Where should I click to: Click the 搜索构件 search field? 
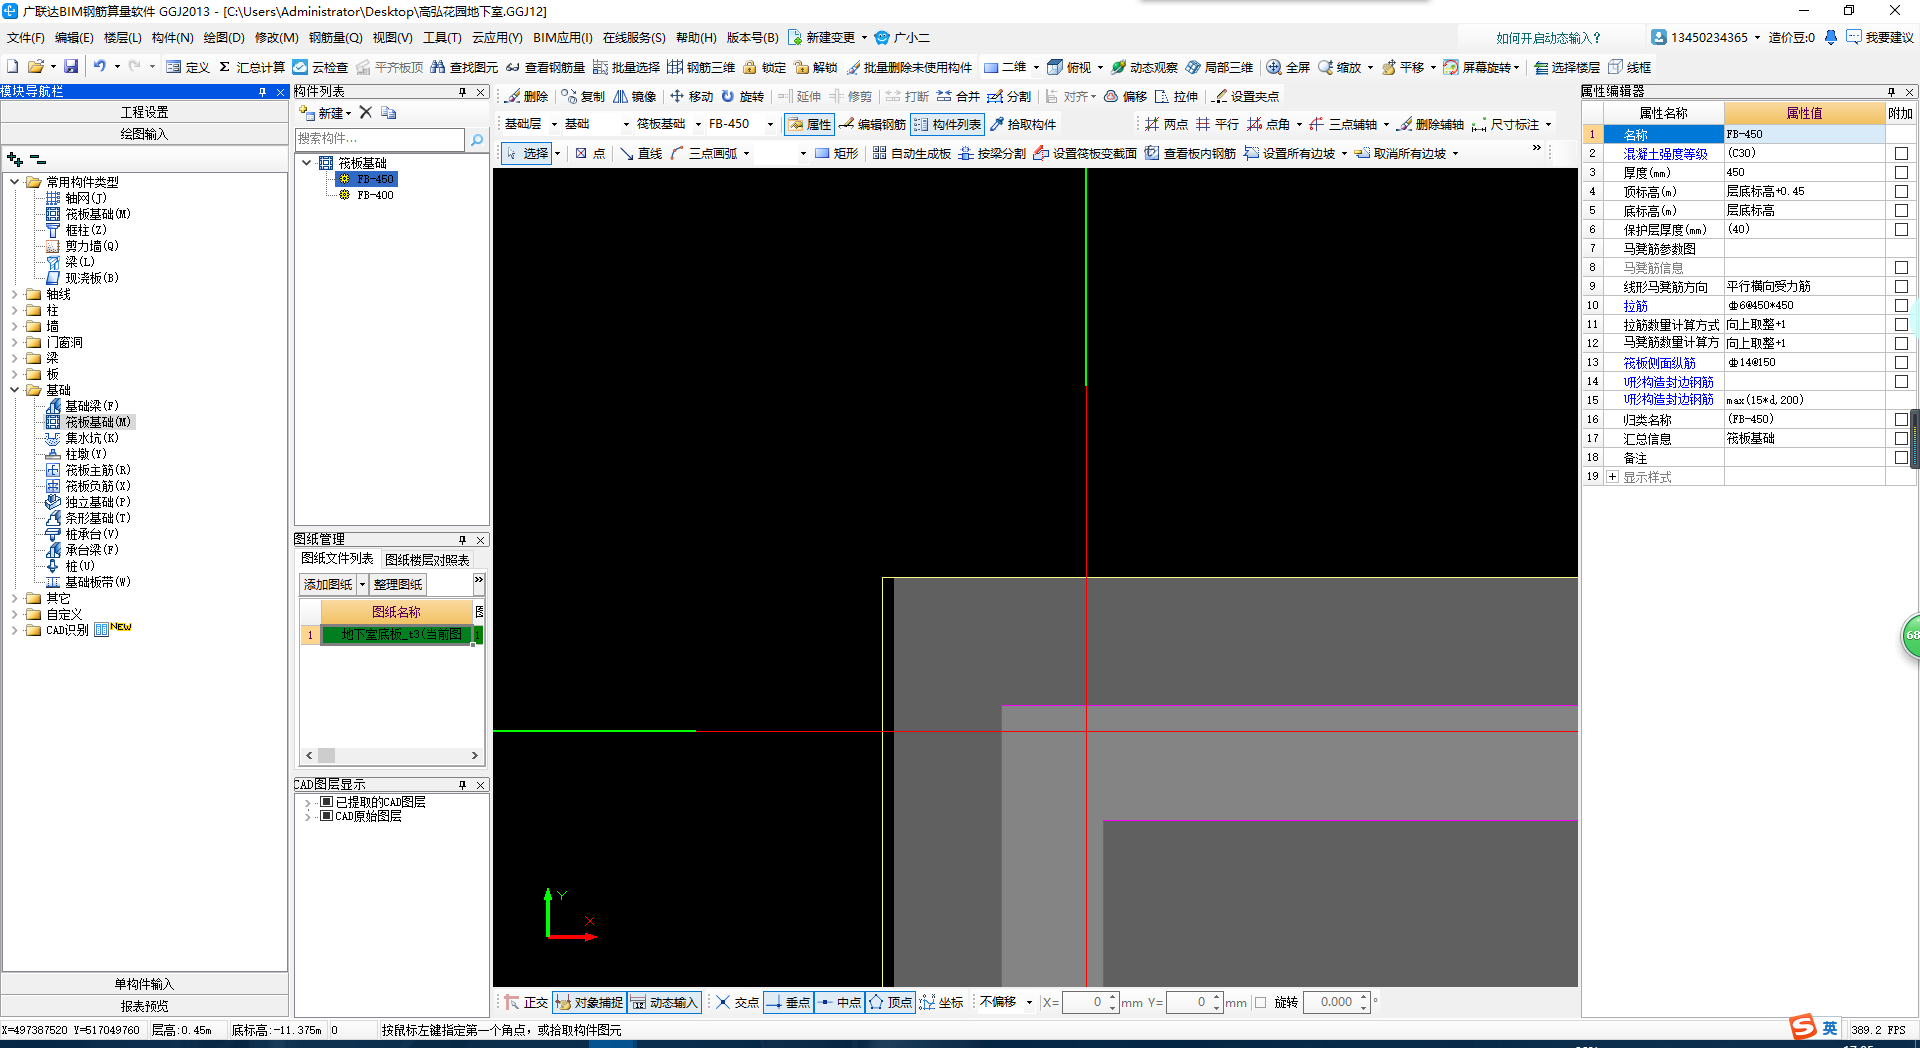click(380, 139)
